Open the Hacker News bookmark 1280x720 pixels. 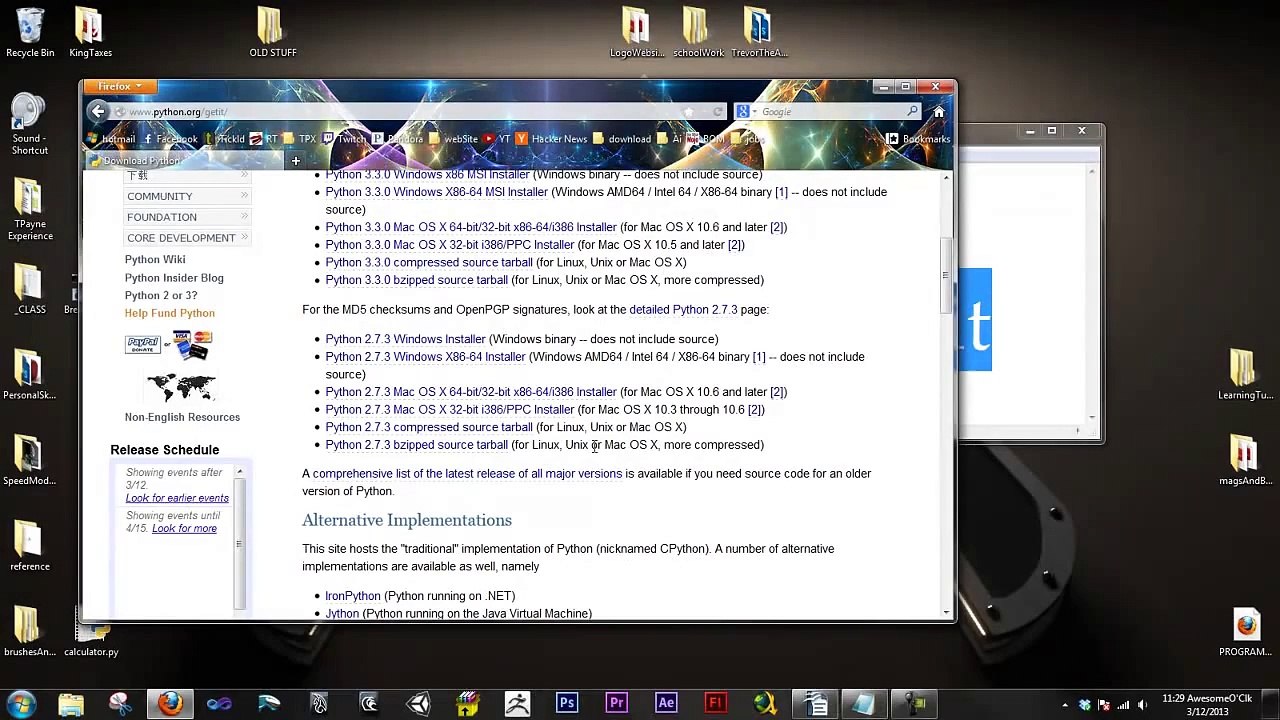tap(551, 139)
